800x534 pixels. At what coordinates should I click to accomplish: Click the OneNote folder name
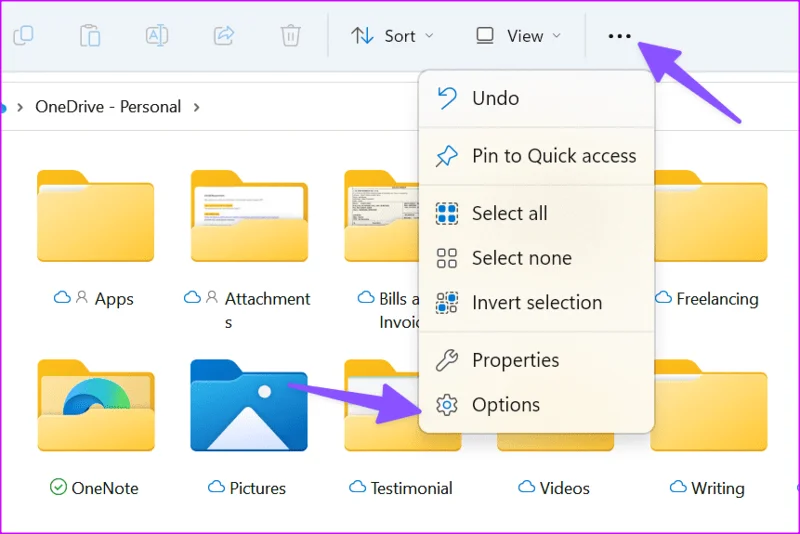[105, 488]
